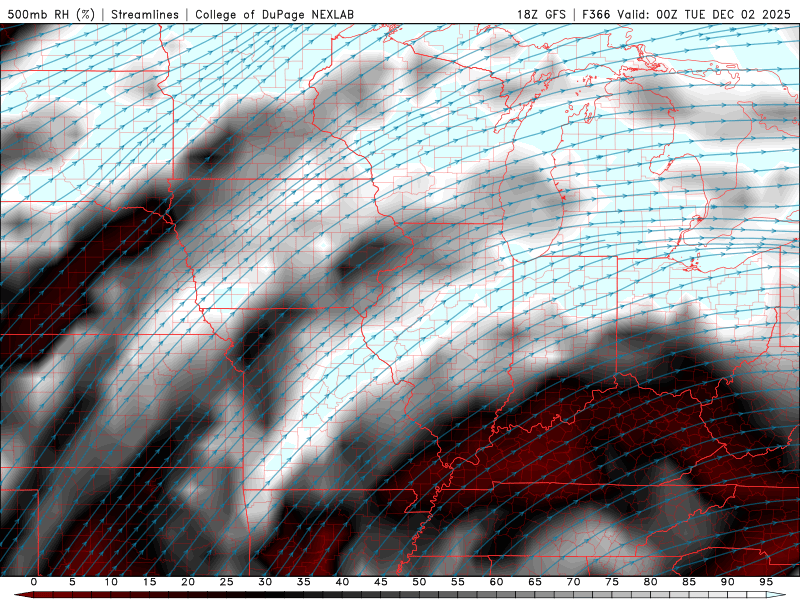800x600 pixels.
Task: Click the '55' value on the colorbar scale
Action: coord(458,582)
